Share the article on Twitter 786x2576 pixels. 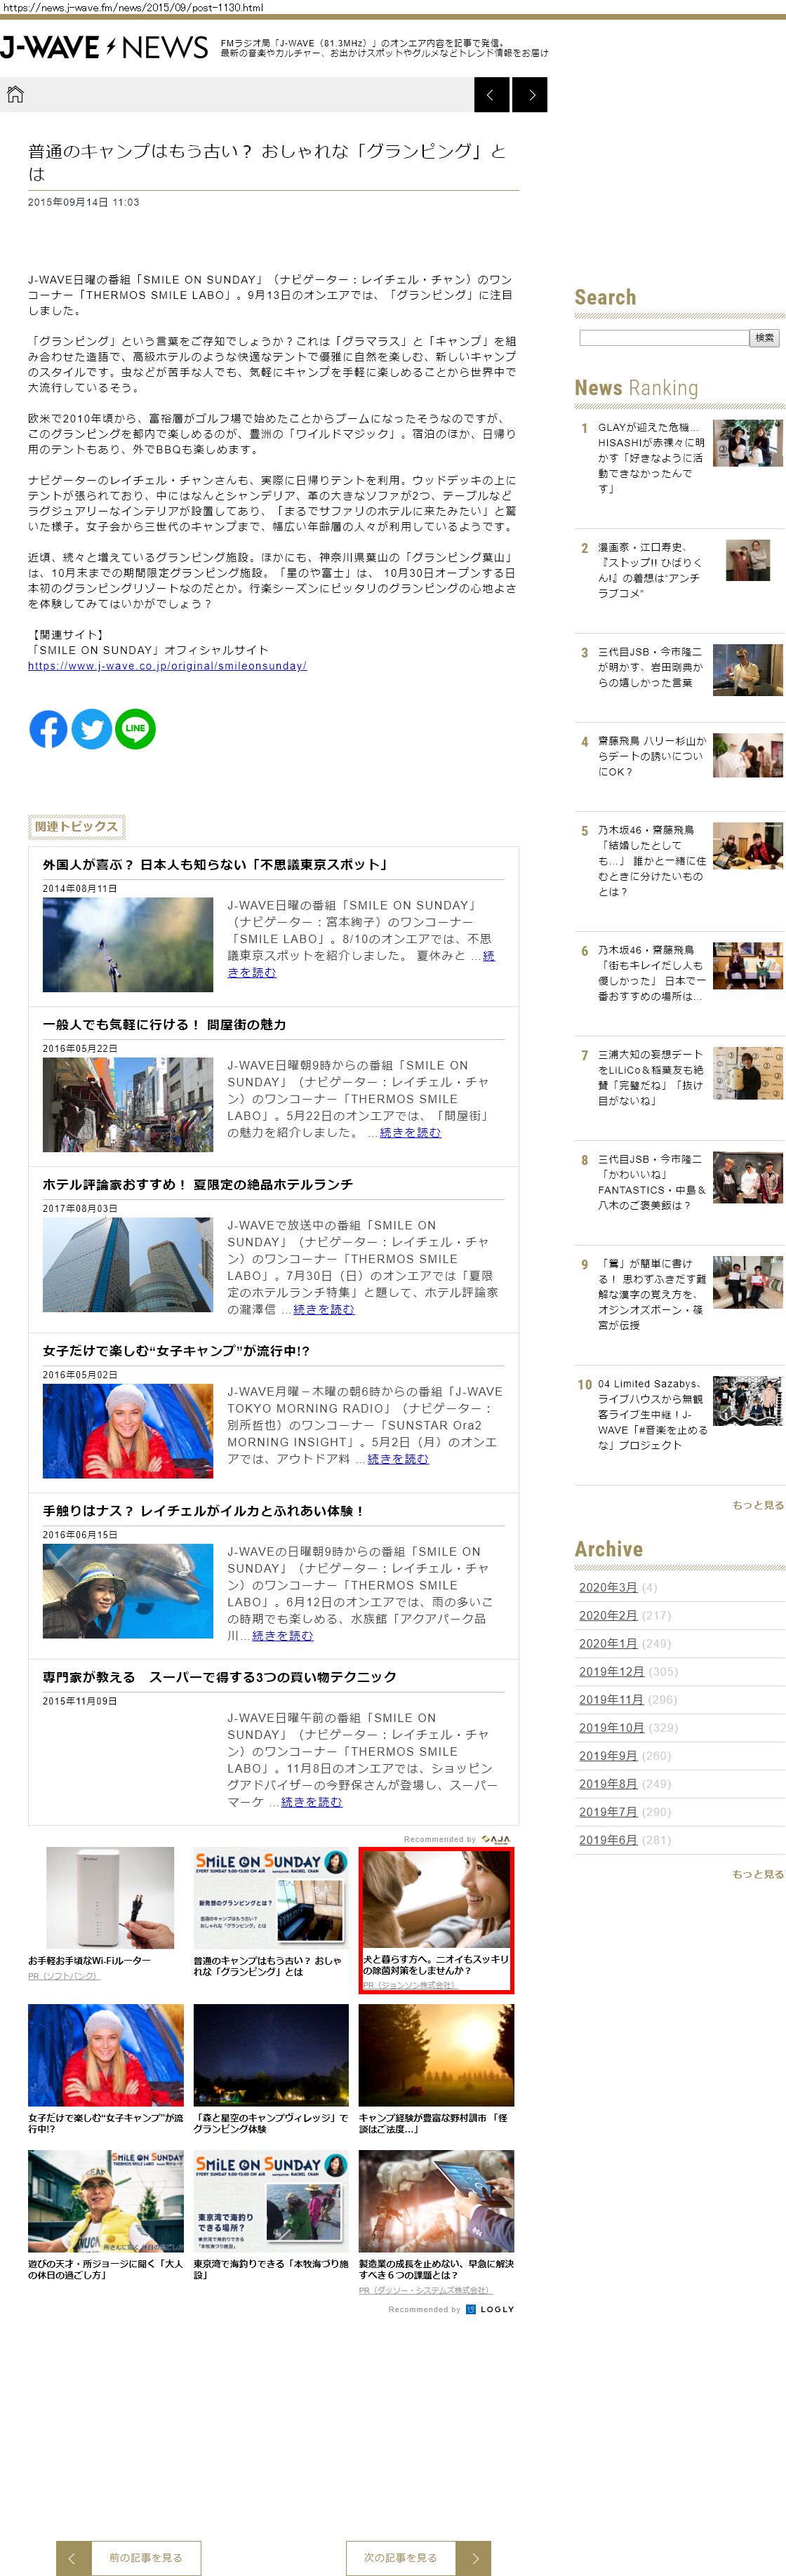(x=92, y=729)
